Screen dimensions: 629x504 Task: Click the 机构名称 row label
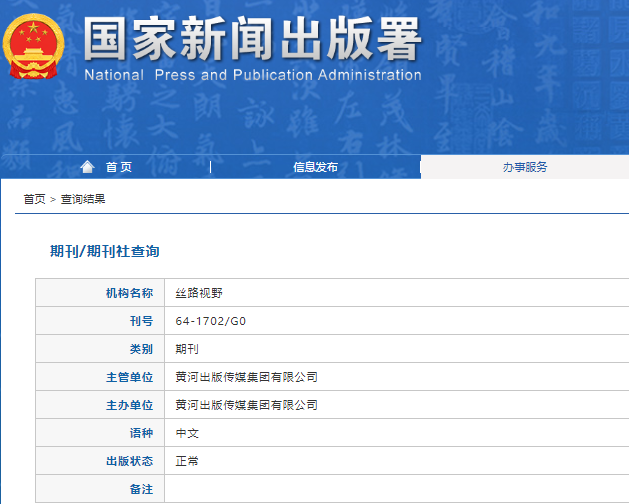point(129,293)
